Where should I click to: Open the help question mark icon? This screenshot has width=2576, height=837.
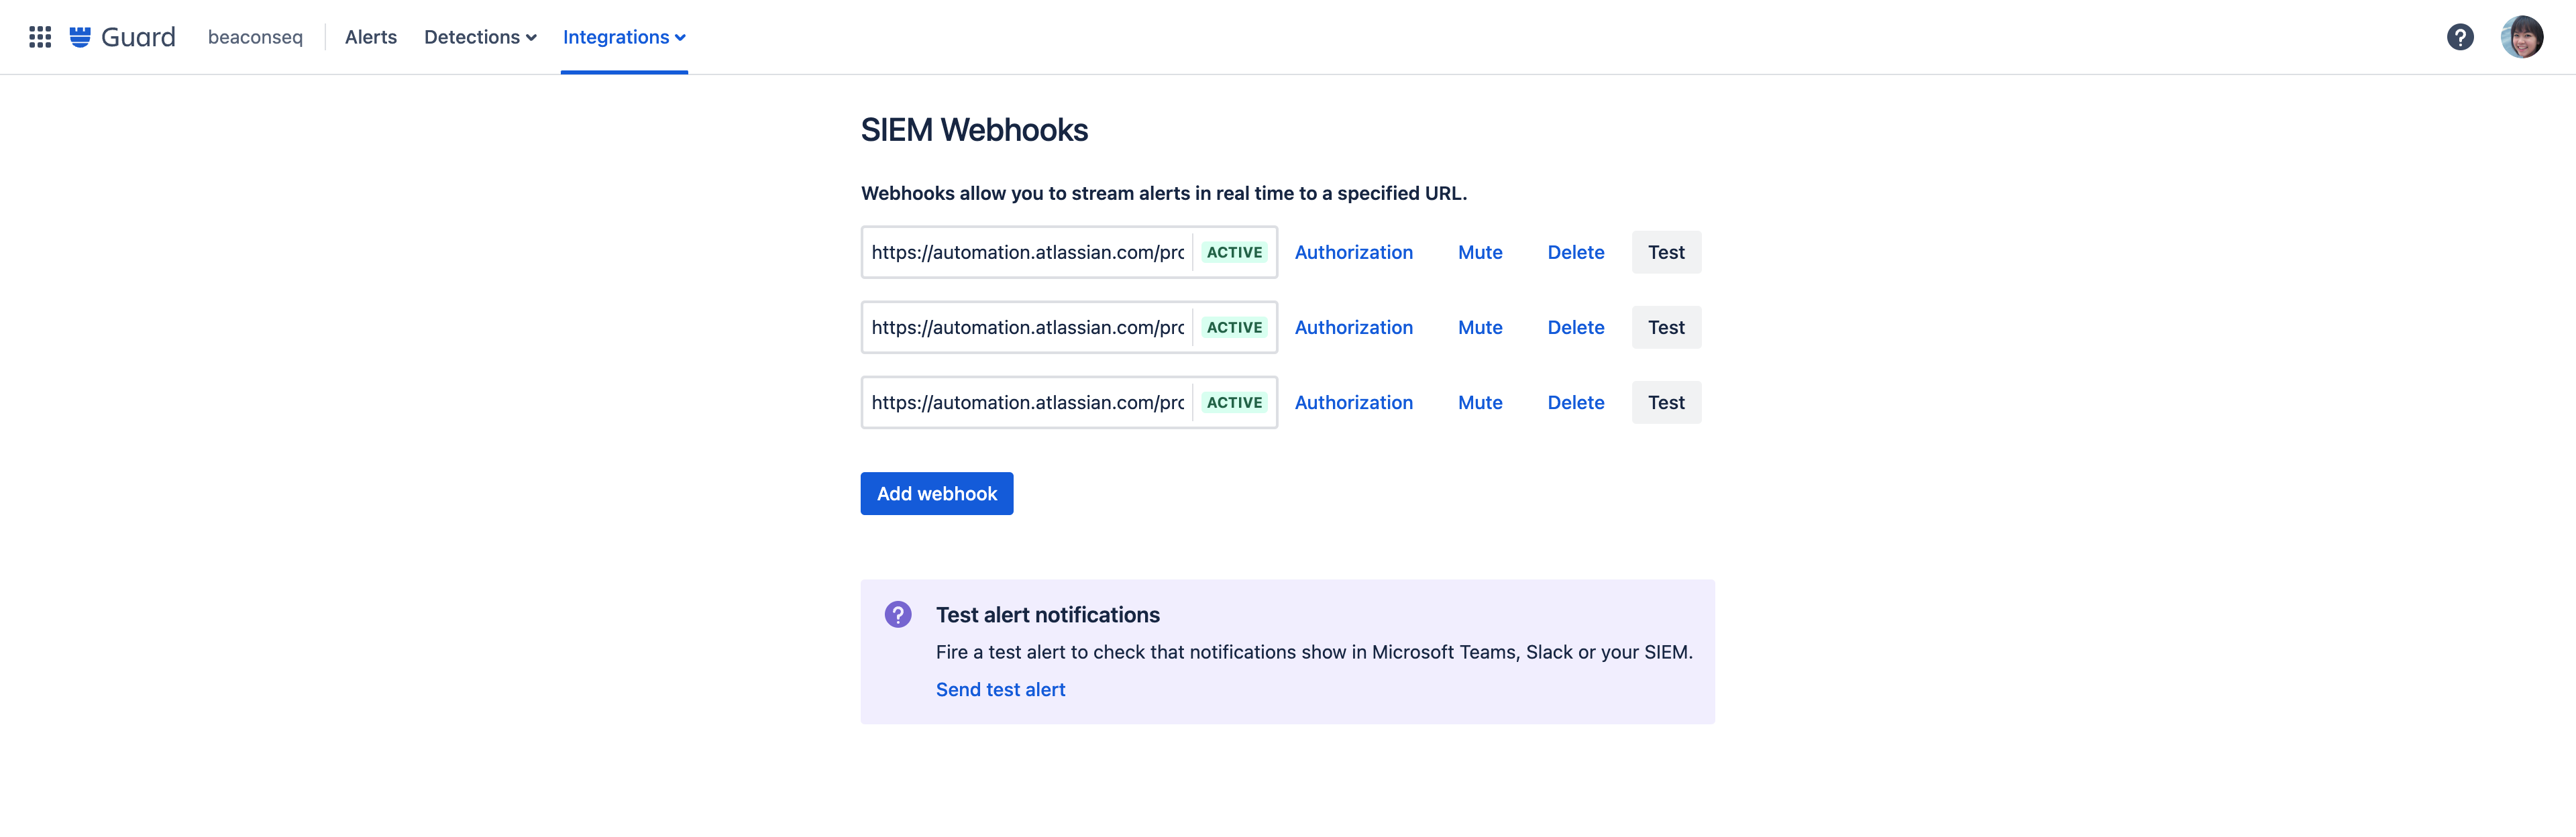click(x=2460, y=37)
